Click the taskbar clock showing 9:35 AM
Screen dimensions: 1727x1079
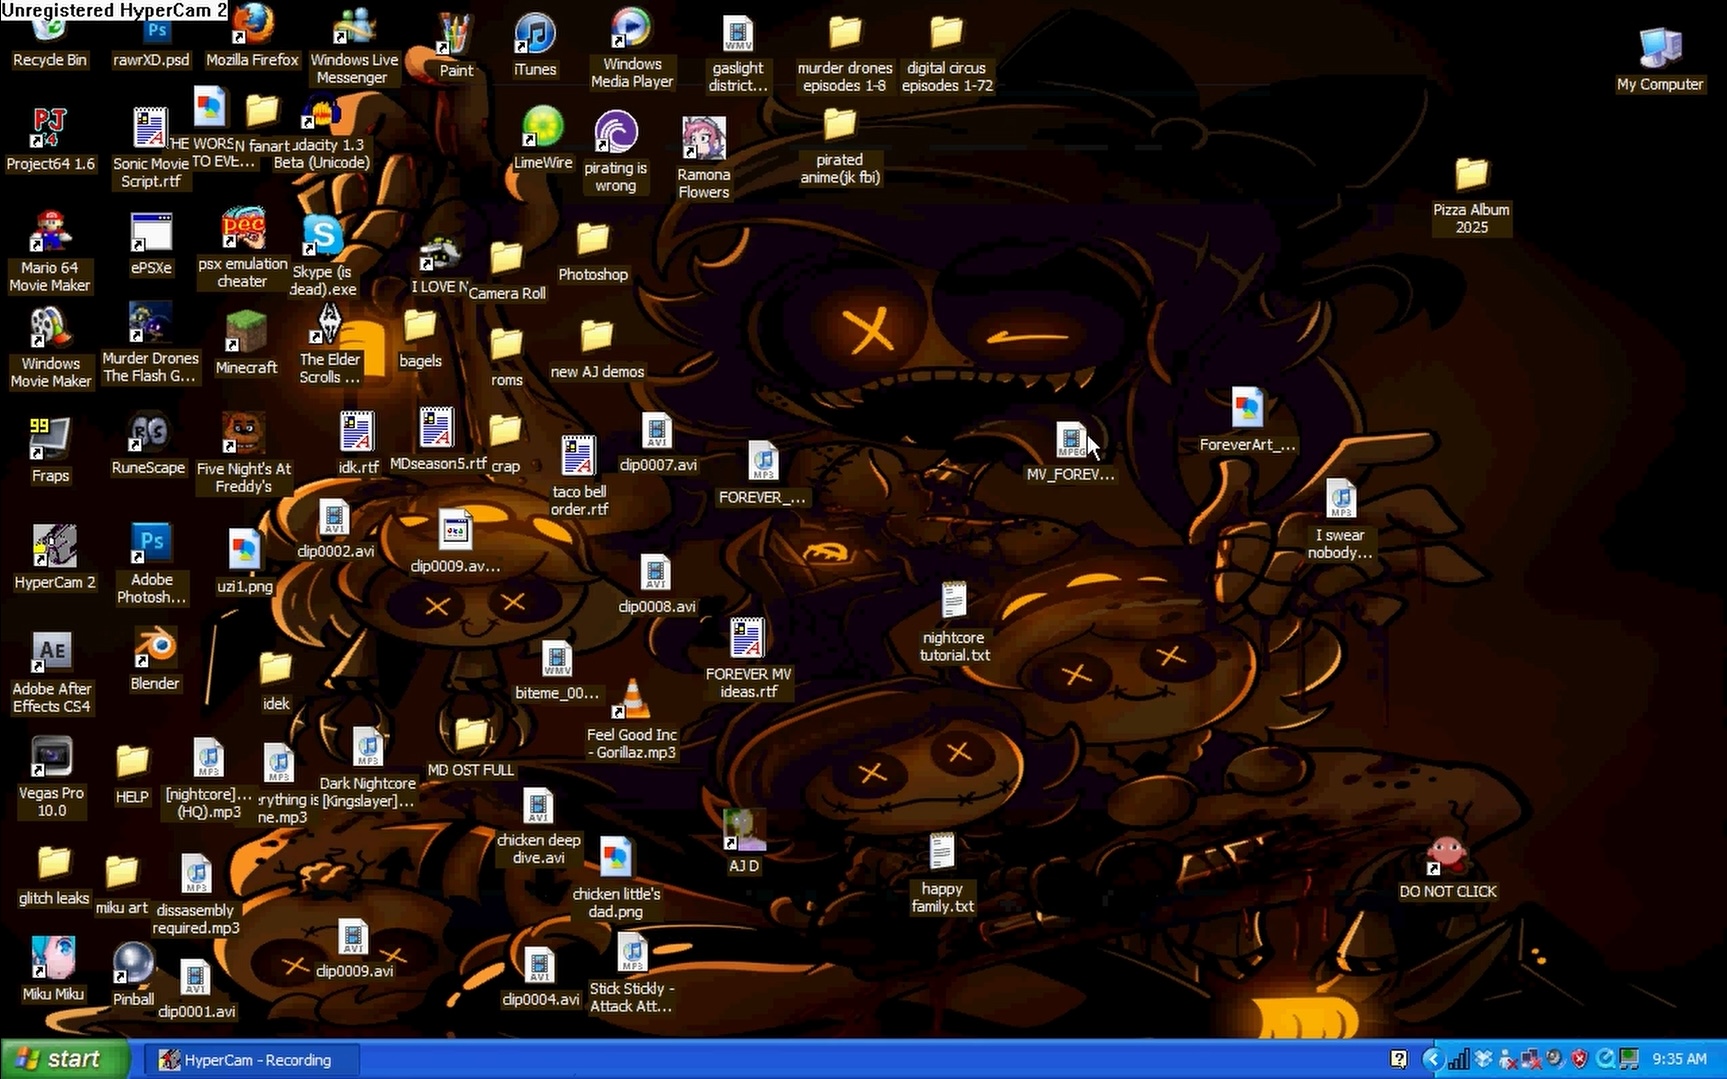pos(1679,1059)
